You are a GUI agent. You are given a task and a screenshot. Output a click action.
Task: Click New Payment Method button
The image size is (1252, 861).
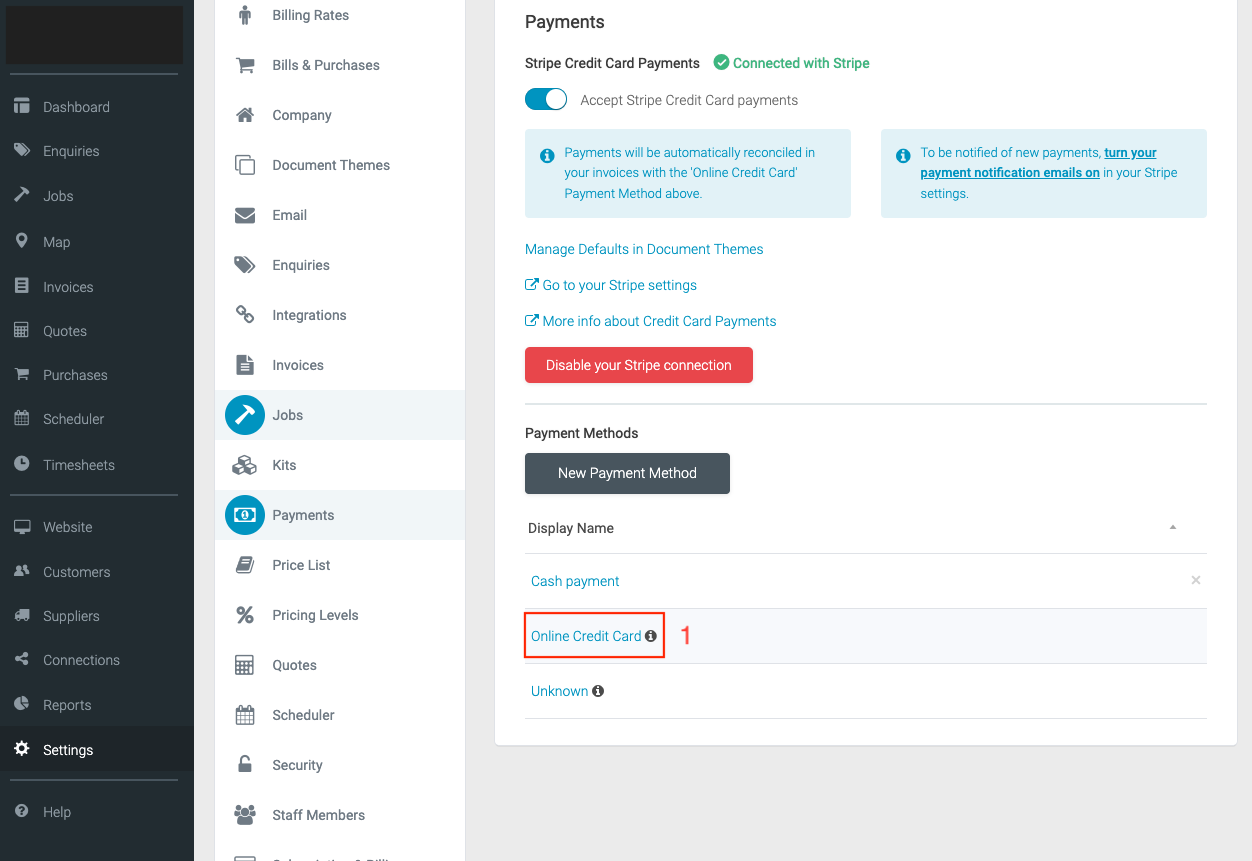627,473
